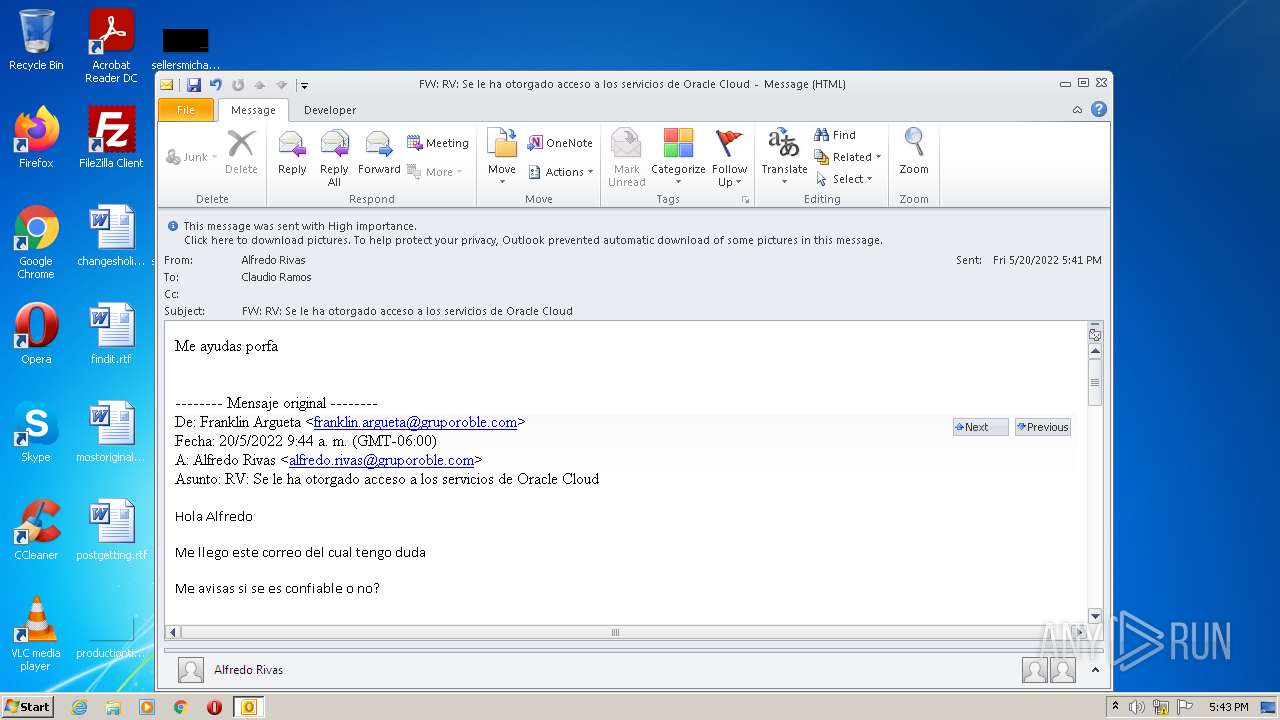Open the Move to folder tool
Image resolution: width=1280 pixels, height=720 pixels.
coord(502,157)
